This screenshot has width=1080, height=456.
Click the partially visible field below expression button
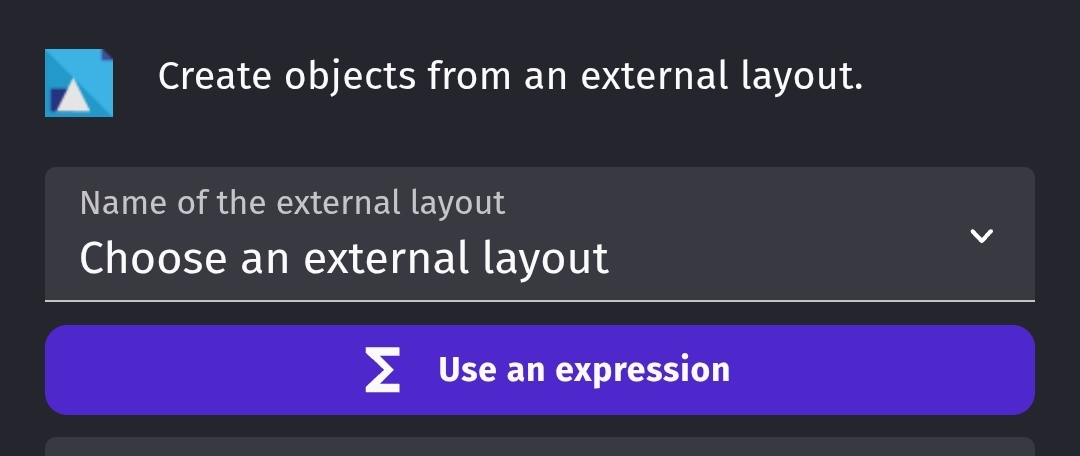(539, 446)
